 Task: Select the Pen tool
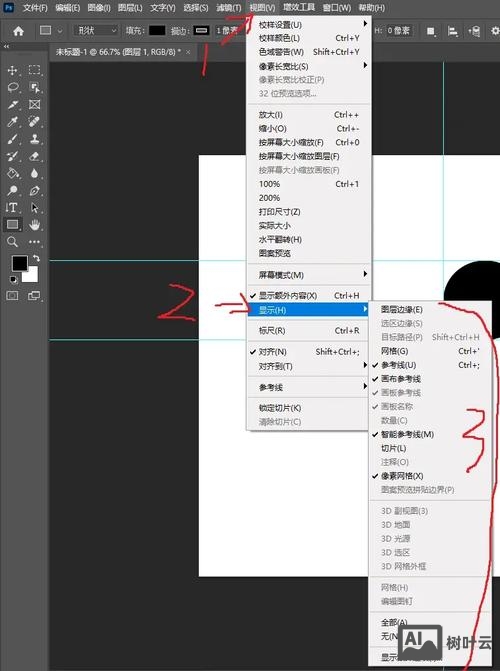point(34,190)
